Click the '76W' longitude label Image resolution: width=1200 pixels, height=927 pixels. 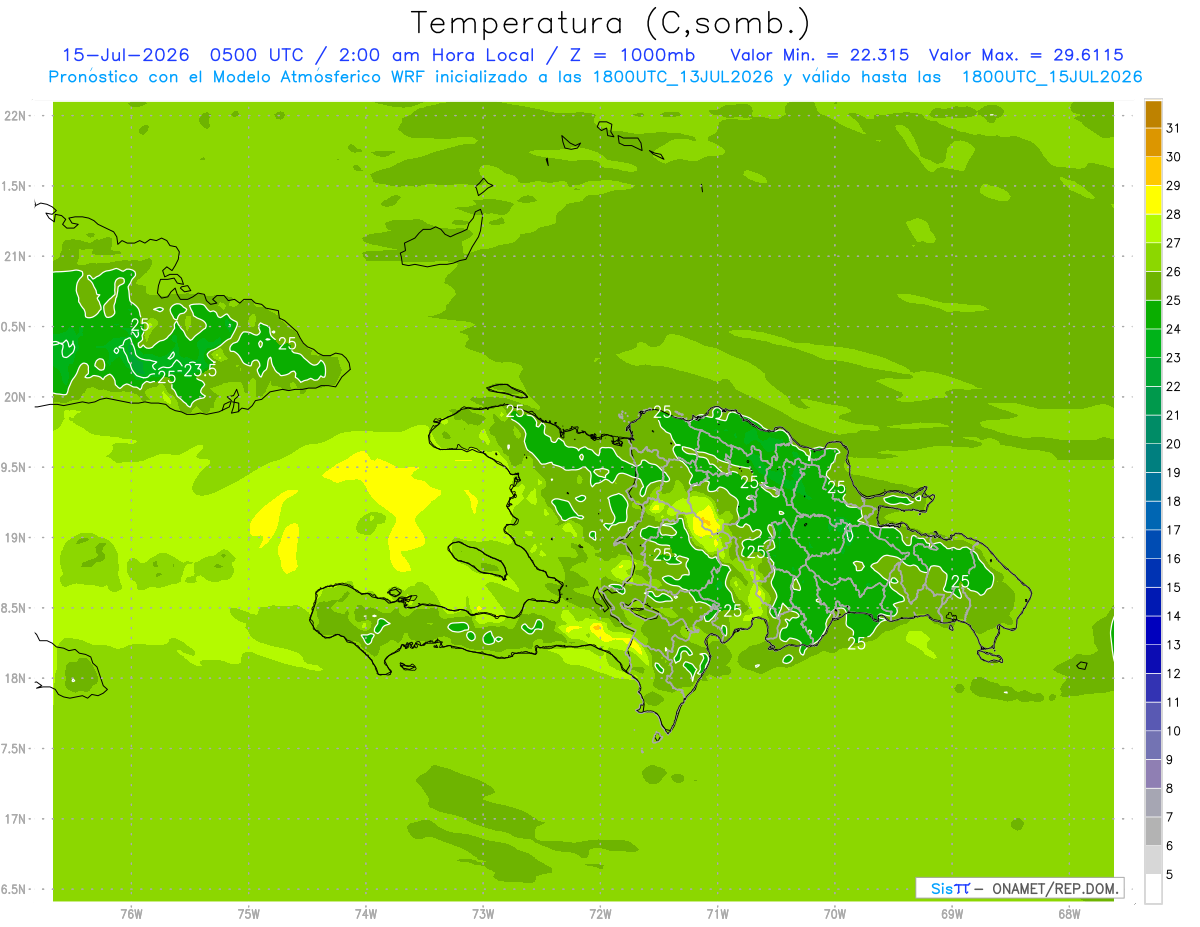pyautogui.click(x=131, y=914)
